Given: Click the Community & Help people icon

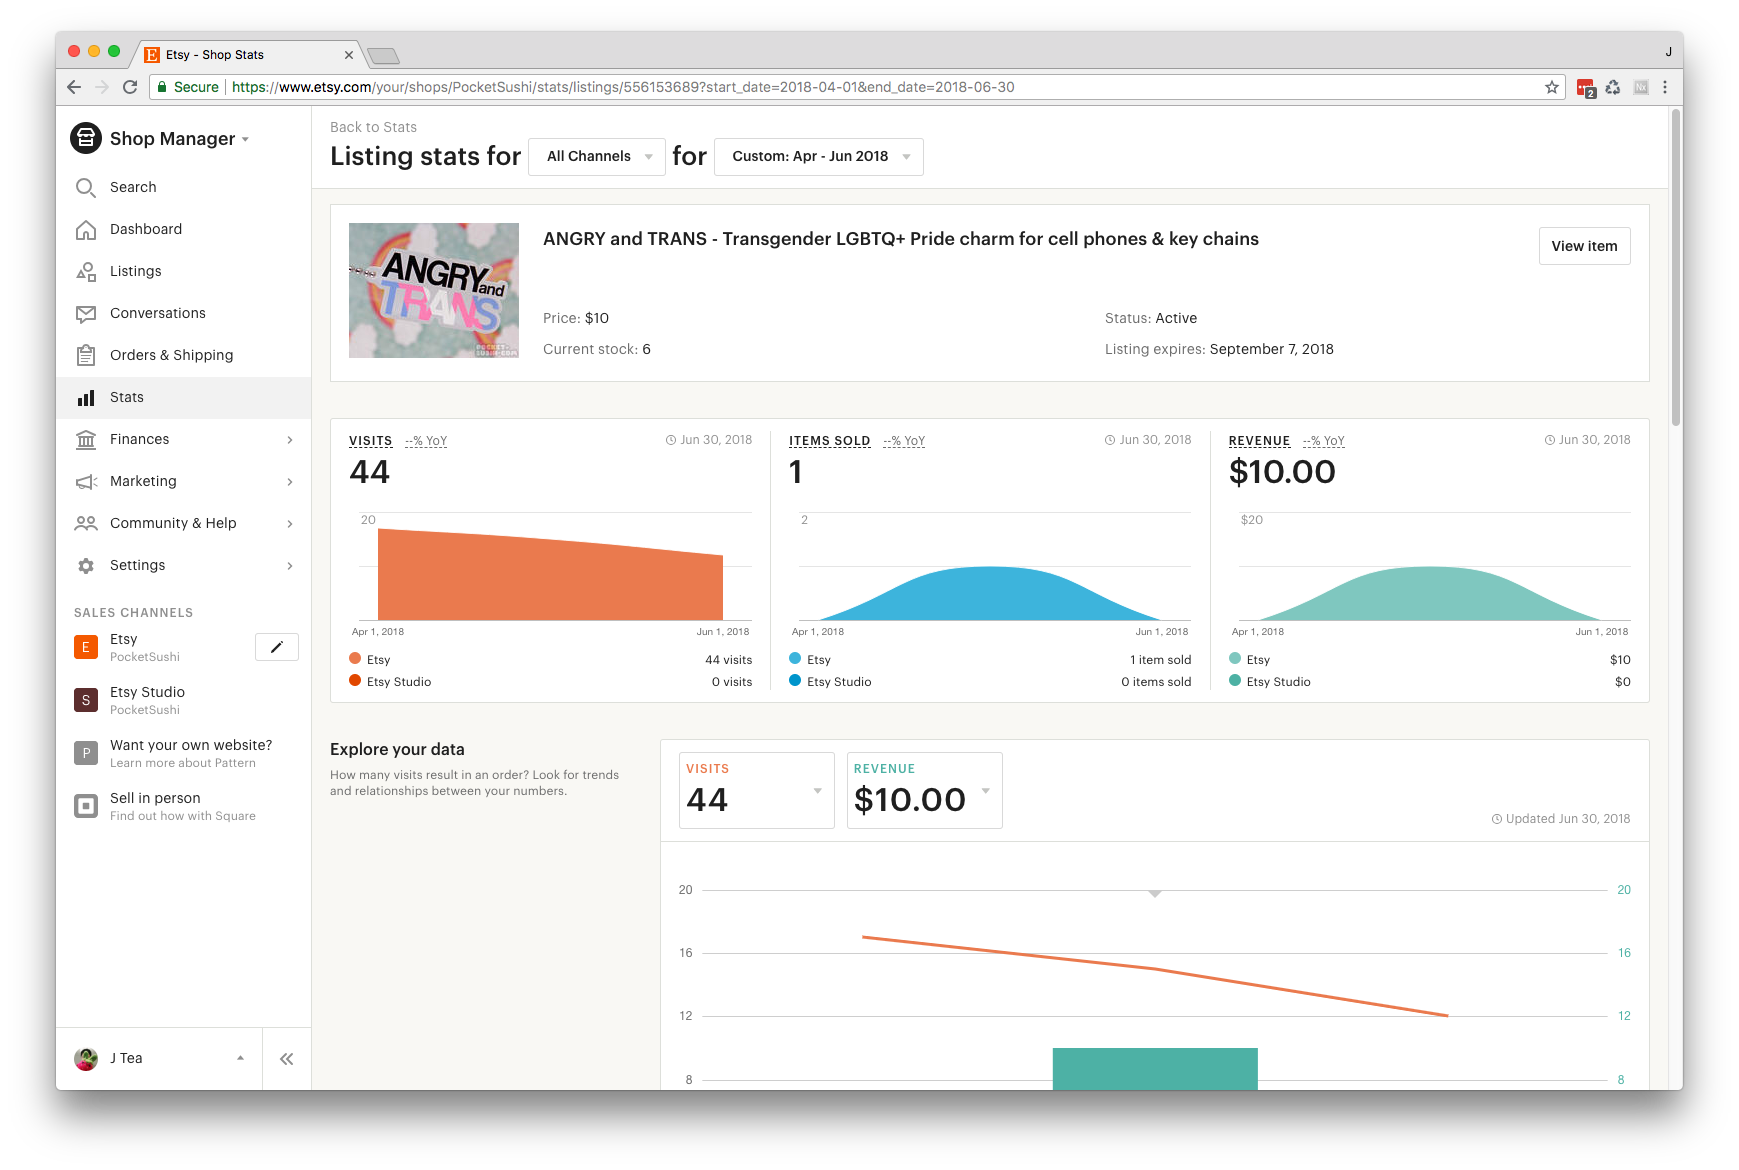Looking at the screenshot, I should click(x=86, y=523).
